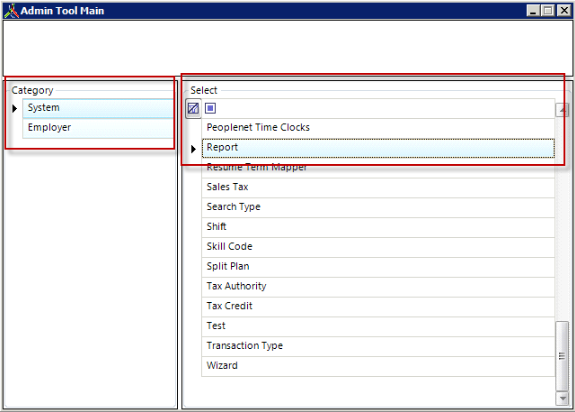Click the scrollbar down arrow in Select list
Viewport: 575px width, 412px height.
562,398
